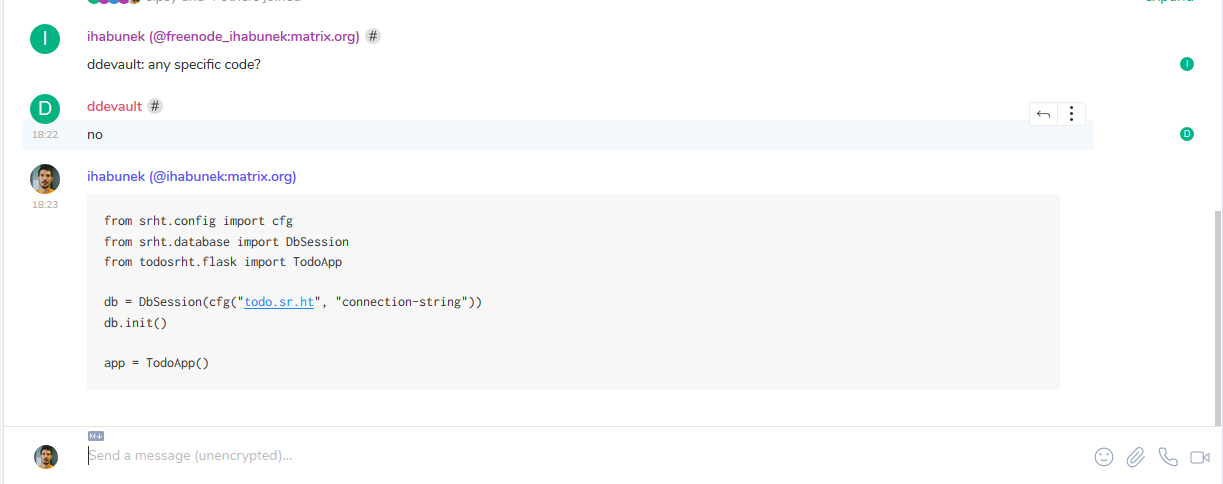Screen dimensions: 1223x484
Task: Click the red ddevault sender name
Action: [x=114, y=106]
